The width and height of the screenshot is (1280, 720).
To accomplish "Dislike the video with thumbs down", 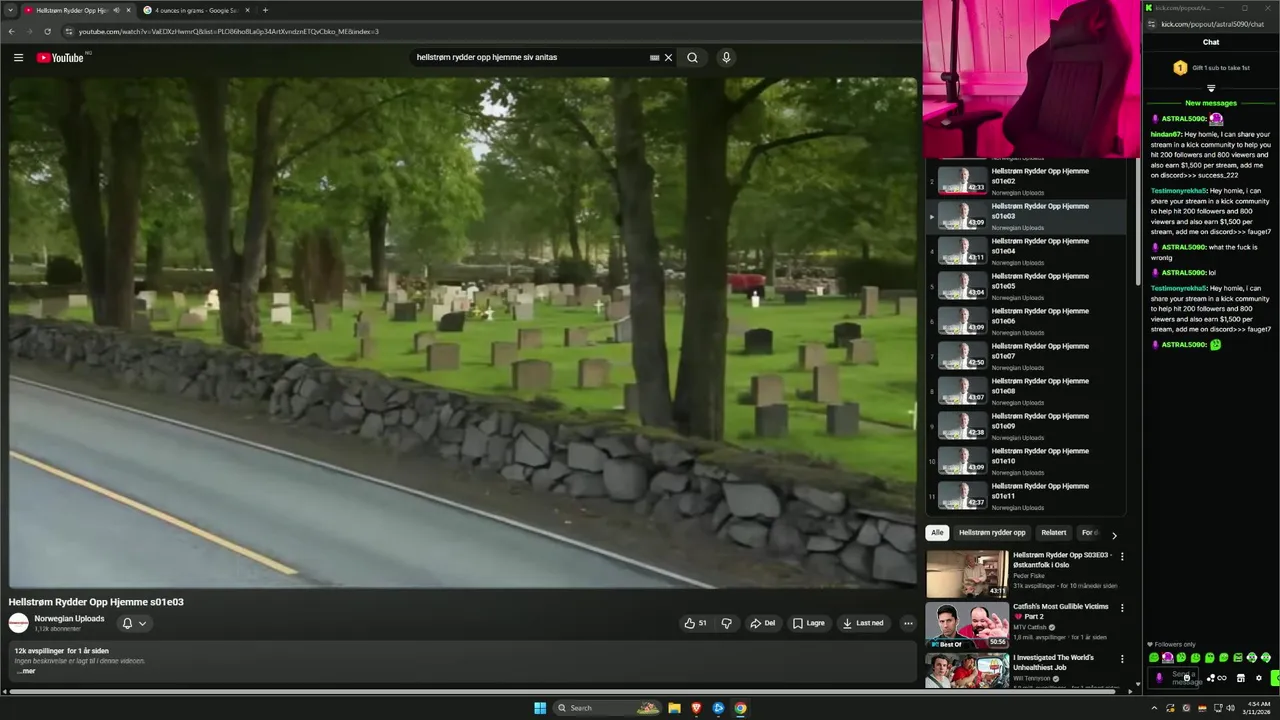I will [x=727, y=623].
